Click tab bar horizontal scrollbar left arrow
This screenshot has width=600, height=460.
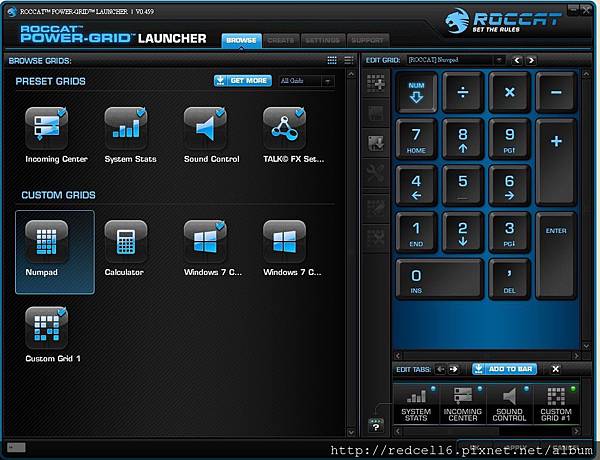coord(398,431)
